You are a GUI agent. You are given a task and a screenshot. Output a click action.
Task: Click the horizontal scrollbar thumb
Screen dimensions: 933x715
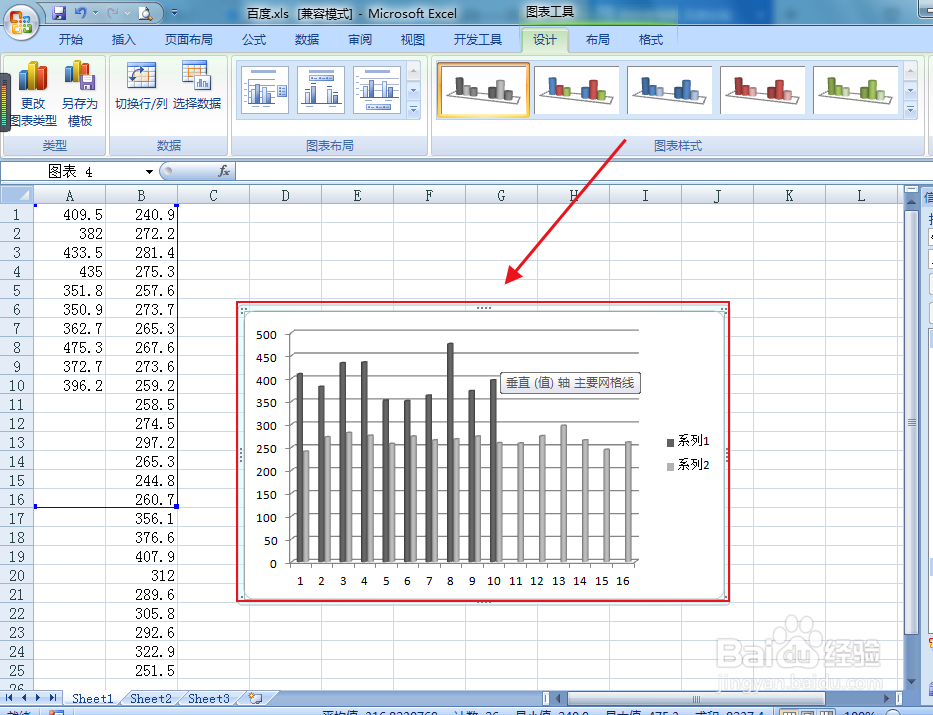pos(696,698)
